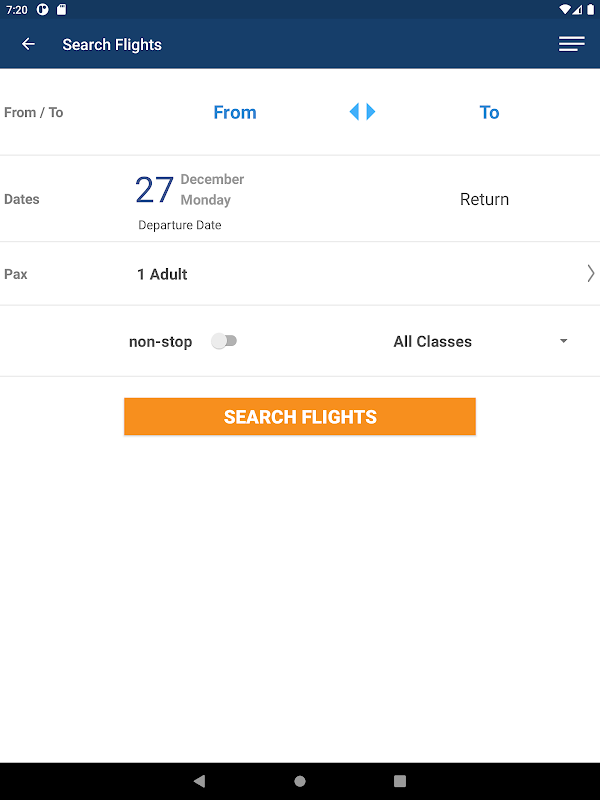Tap the battery icon in status bar
The width and height of the screenshot is (600, 800).
(x=590, y=10)
